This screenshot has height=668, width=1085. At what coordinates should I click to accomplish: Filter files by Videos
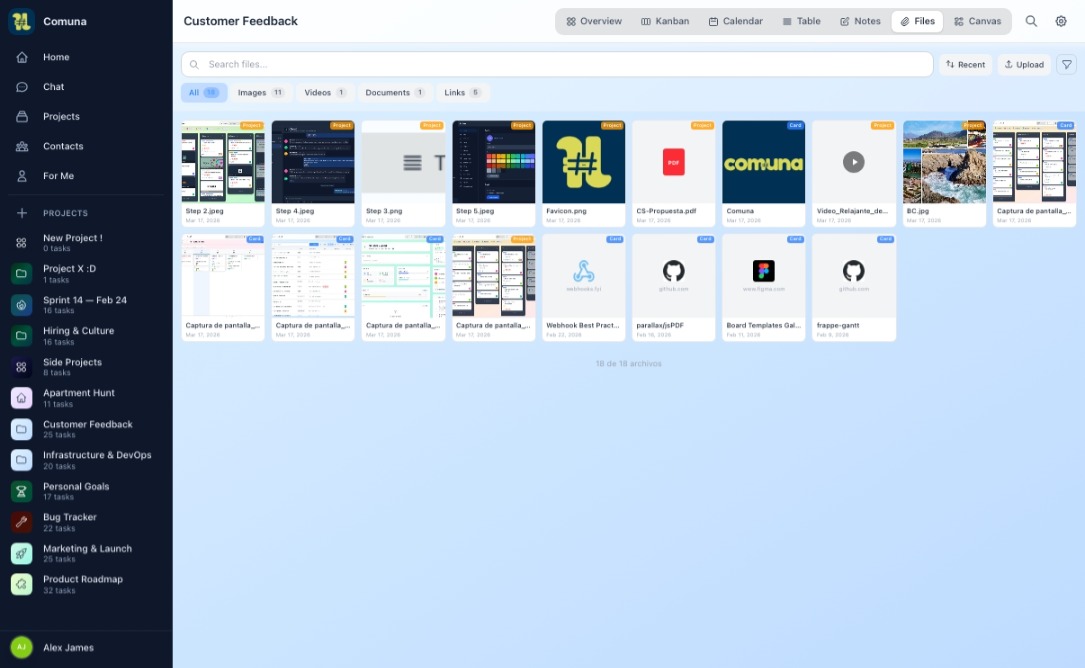click(326, 93)
